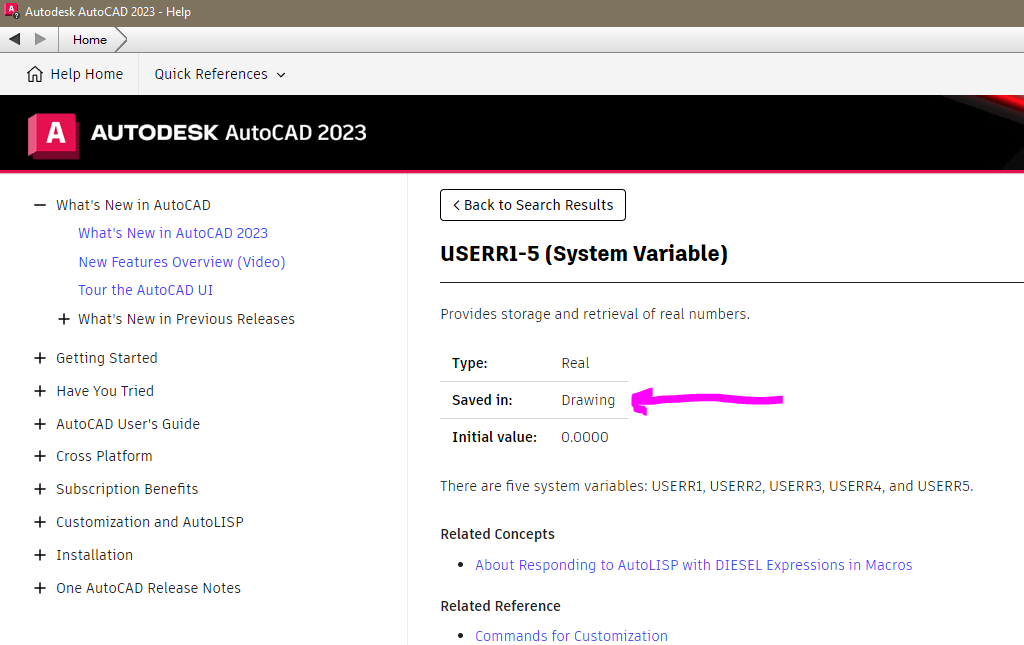
Task: Open New Features Overview (Video)
Action: 181,261
